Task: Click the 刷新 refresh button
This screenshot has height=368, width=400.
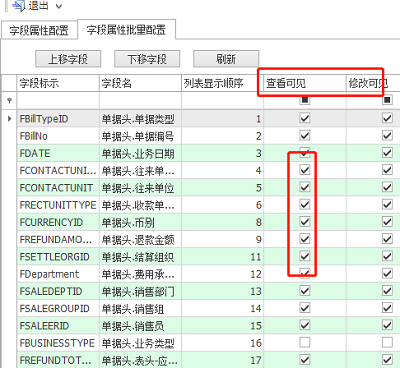Action: pos(226,59)
